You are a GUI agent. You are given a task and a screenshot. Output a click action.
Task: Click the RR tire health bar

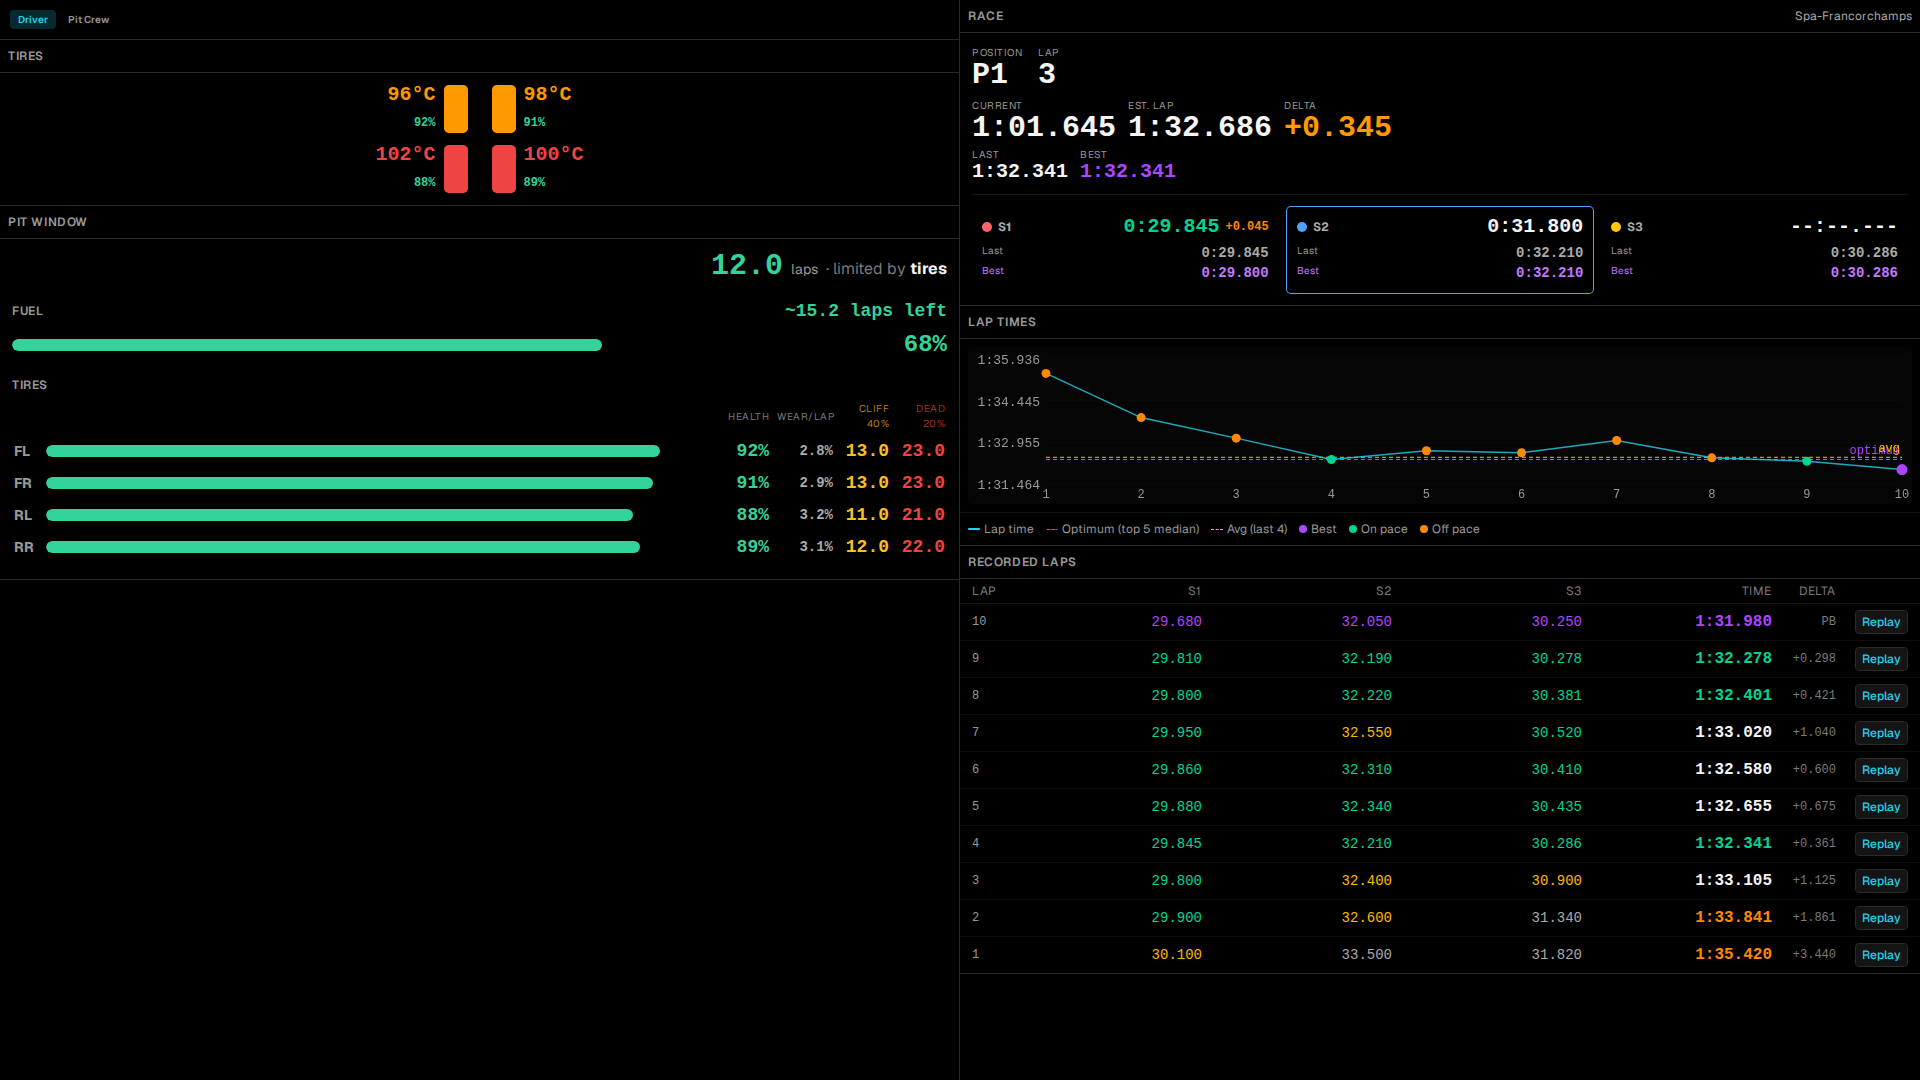(x=343, y=547)
